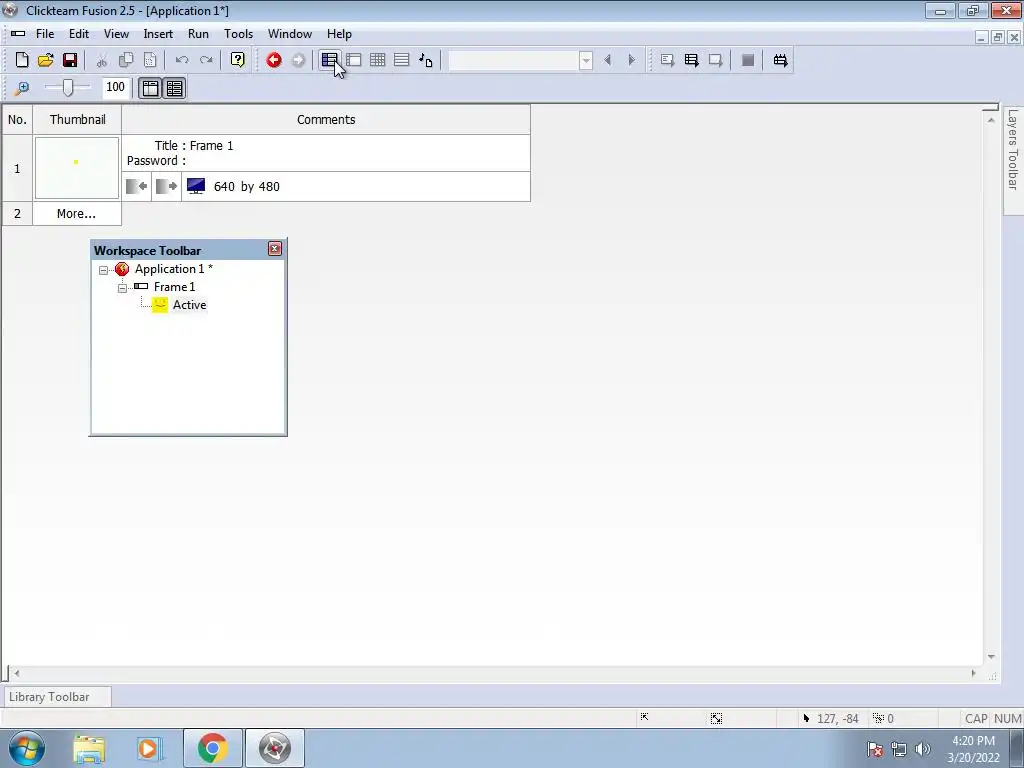
Task: Open the context help question-mark icon
Action: pos(238,60)
